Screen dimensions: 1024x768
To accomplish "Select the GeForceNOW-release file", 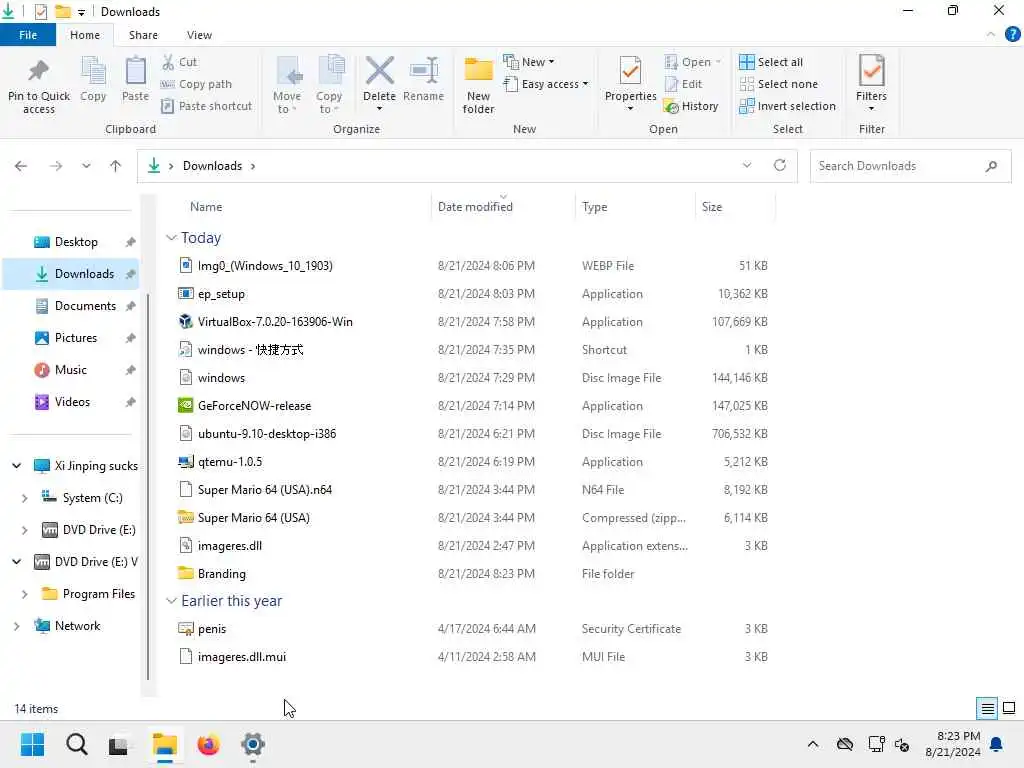I will point(254,406).
